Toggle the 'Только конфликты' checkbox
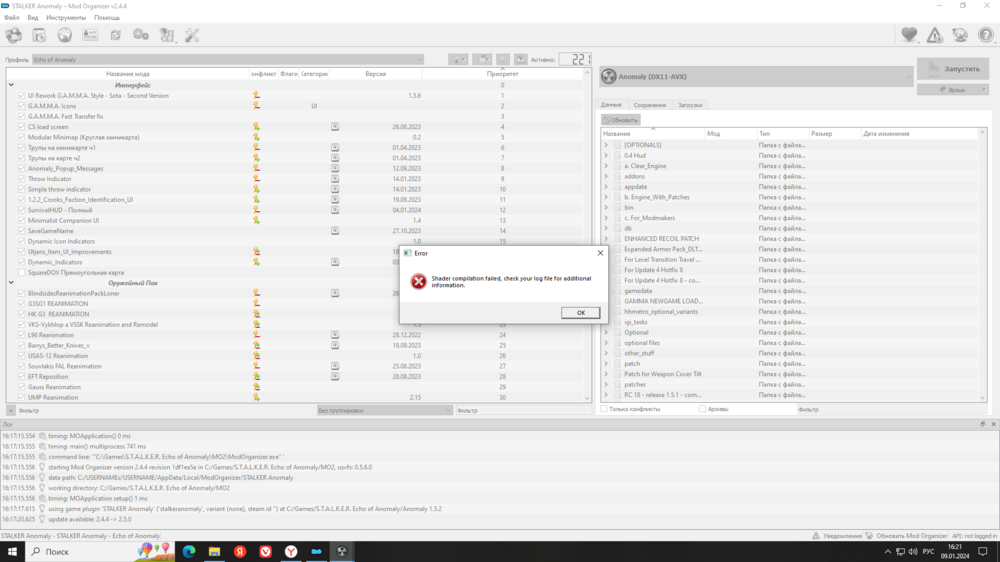This screenshot has height=562, width=1000. [604, 409]
